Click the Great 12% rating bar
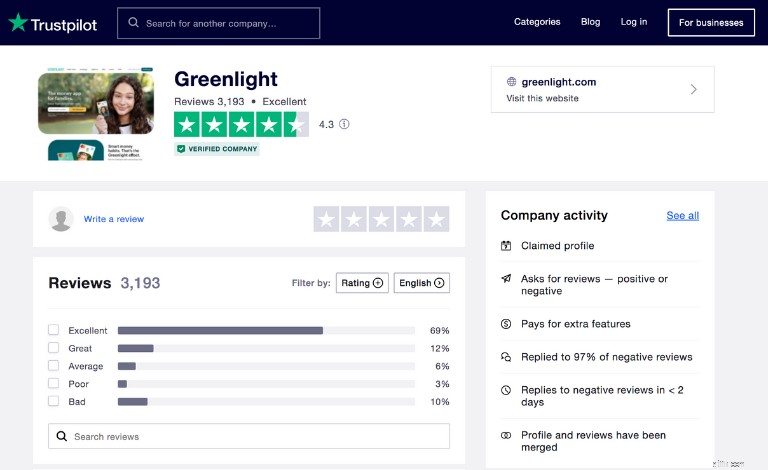Viewport: 768px width, 470px height. (x=266, y=348)
